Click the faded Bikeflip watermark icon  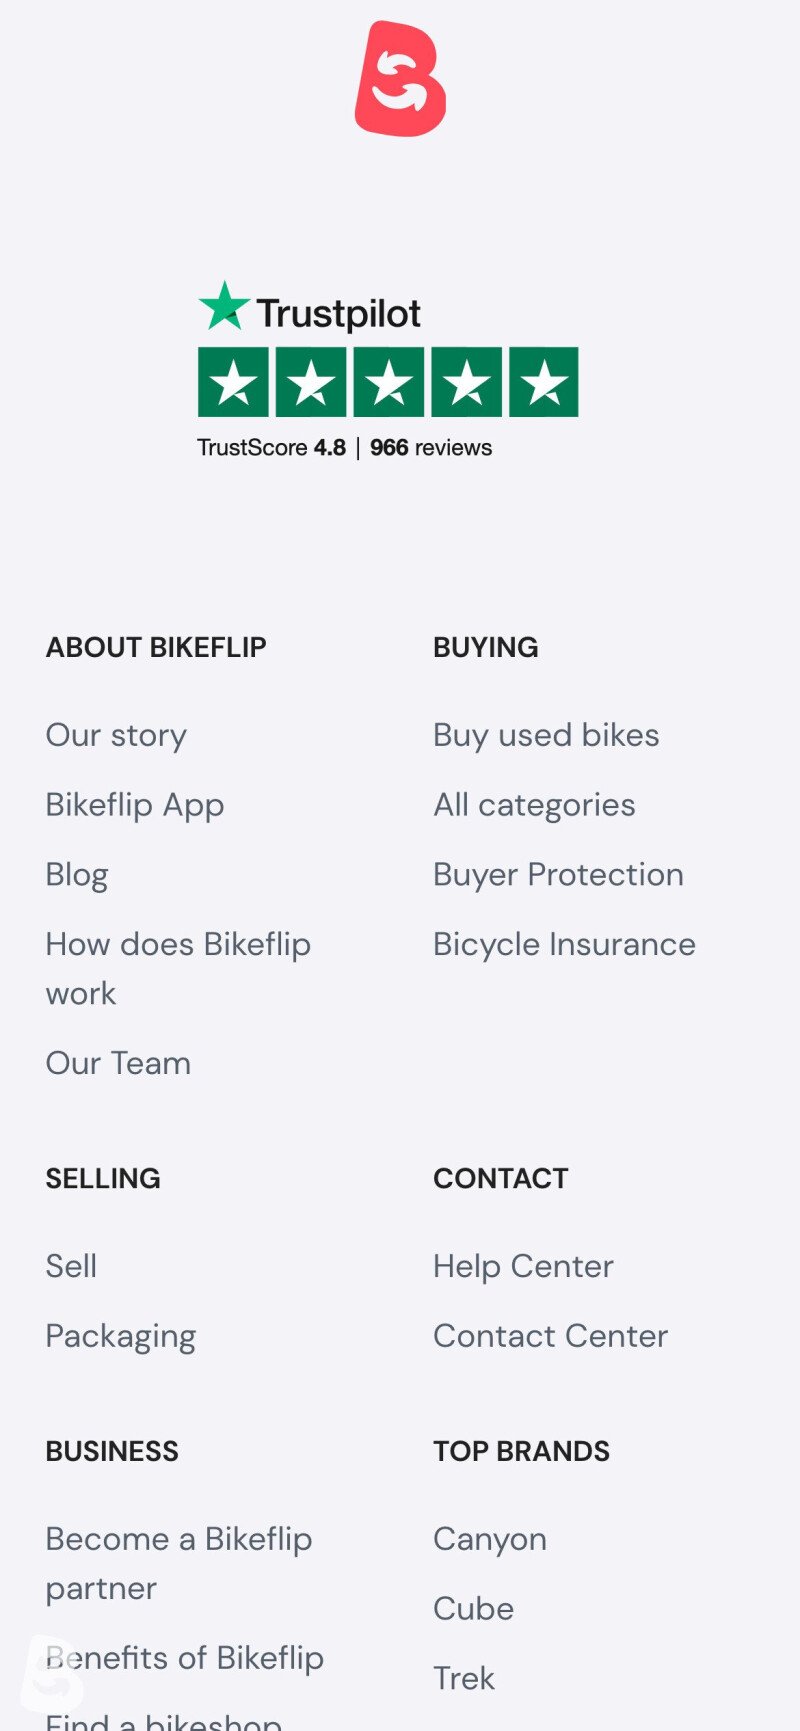(52, 1672)
